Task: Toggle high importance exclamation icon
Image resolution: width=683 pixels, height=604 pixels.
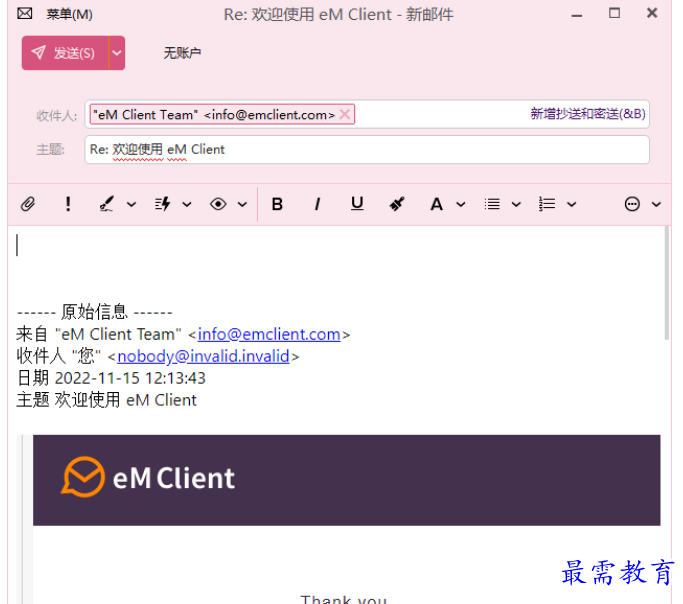Action: [x=68, y=204]
